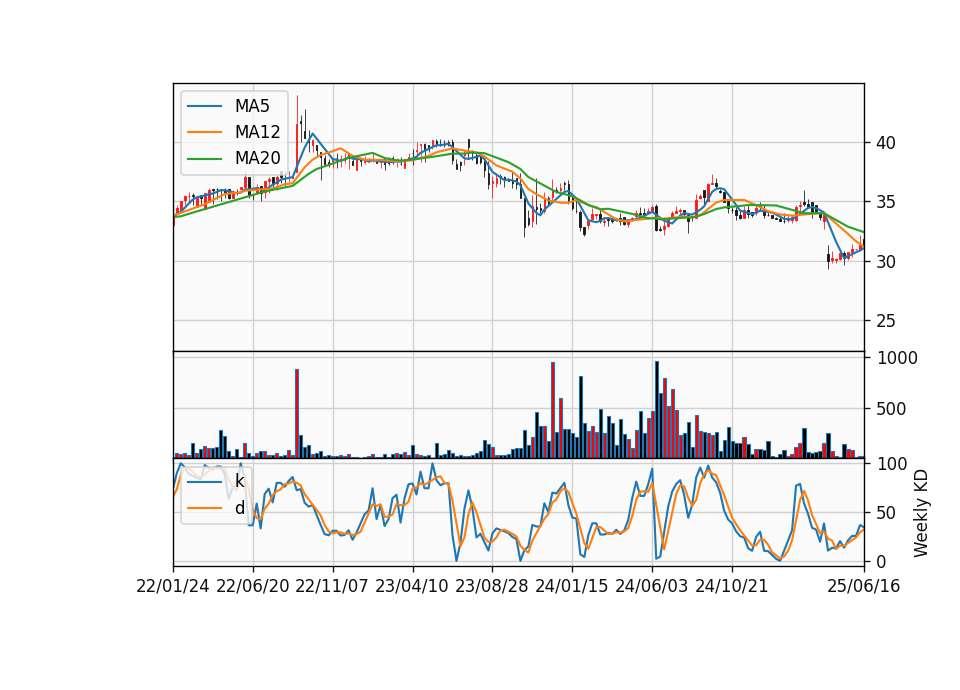
Task: Click the KD axis value 50
Action: [x=886, y=512]
